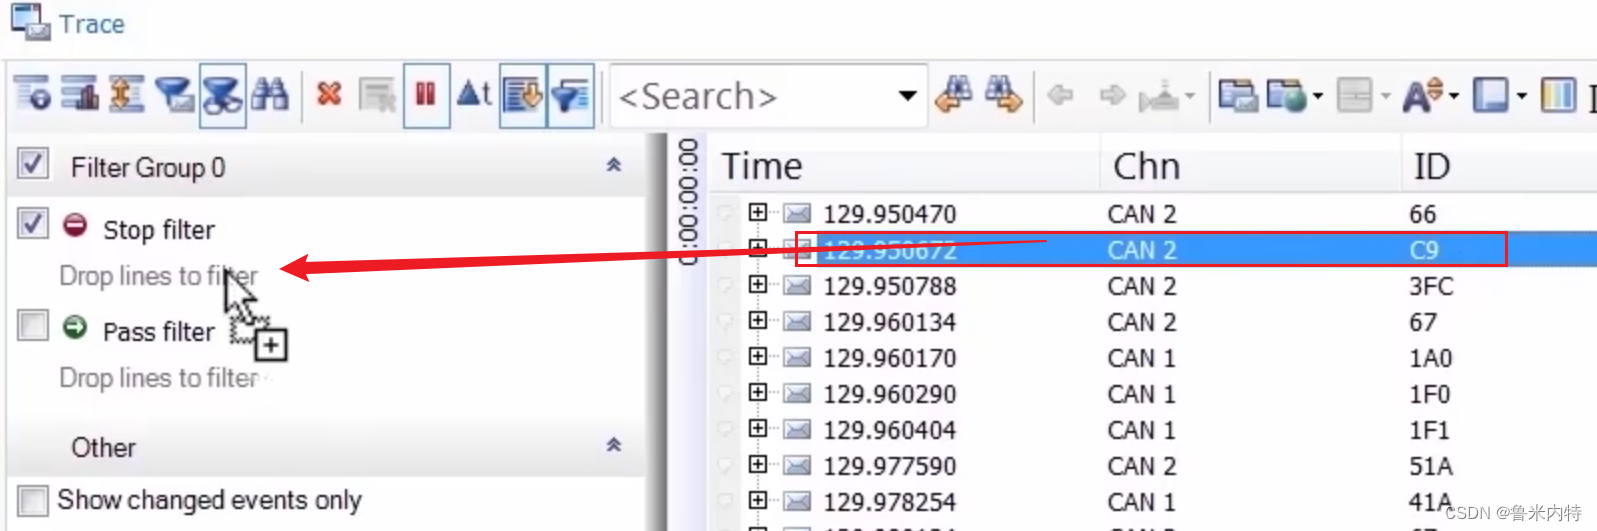
Task: Click the grayed split layout icon
Action: [x=1355, y=96]
